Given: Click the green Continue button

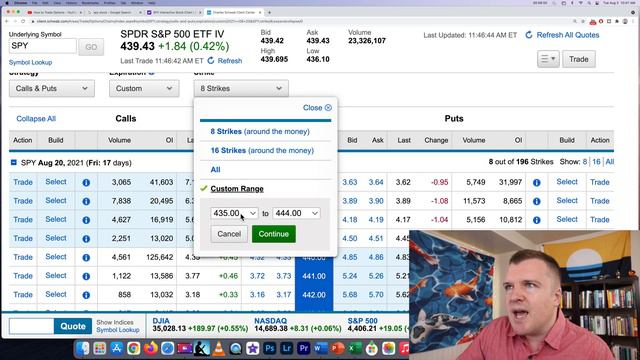Looking at the screenshot, I should tap(273, 234).
